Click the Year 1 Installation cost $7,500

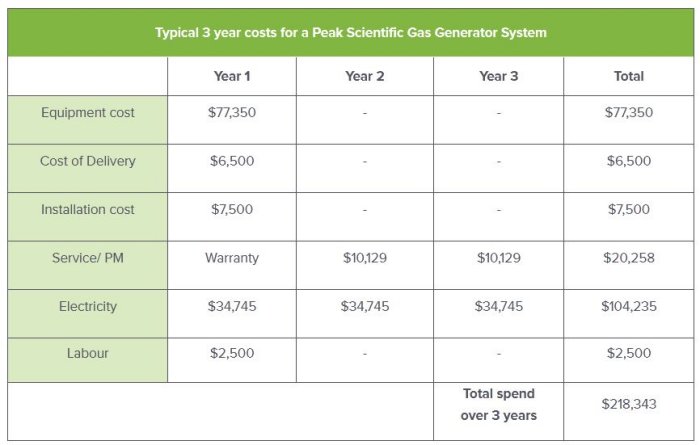pyautogui.click(x=231, y=210)
